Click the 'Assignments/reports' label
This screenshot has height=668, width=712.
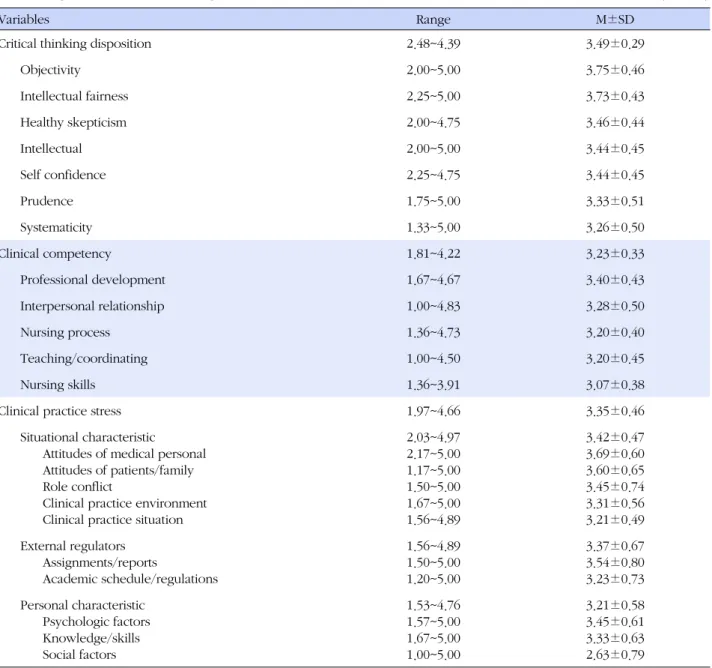pyautogui.click(x=100, y=563)
